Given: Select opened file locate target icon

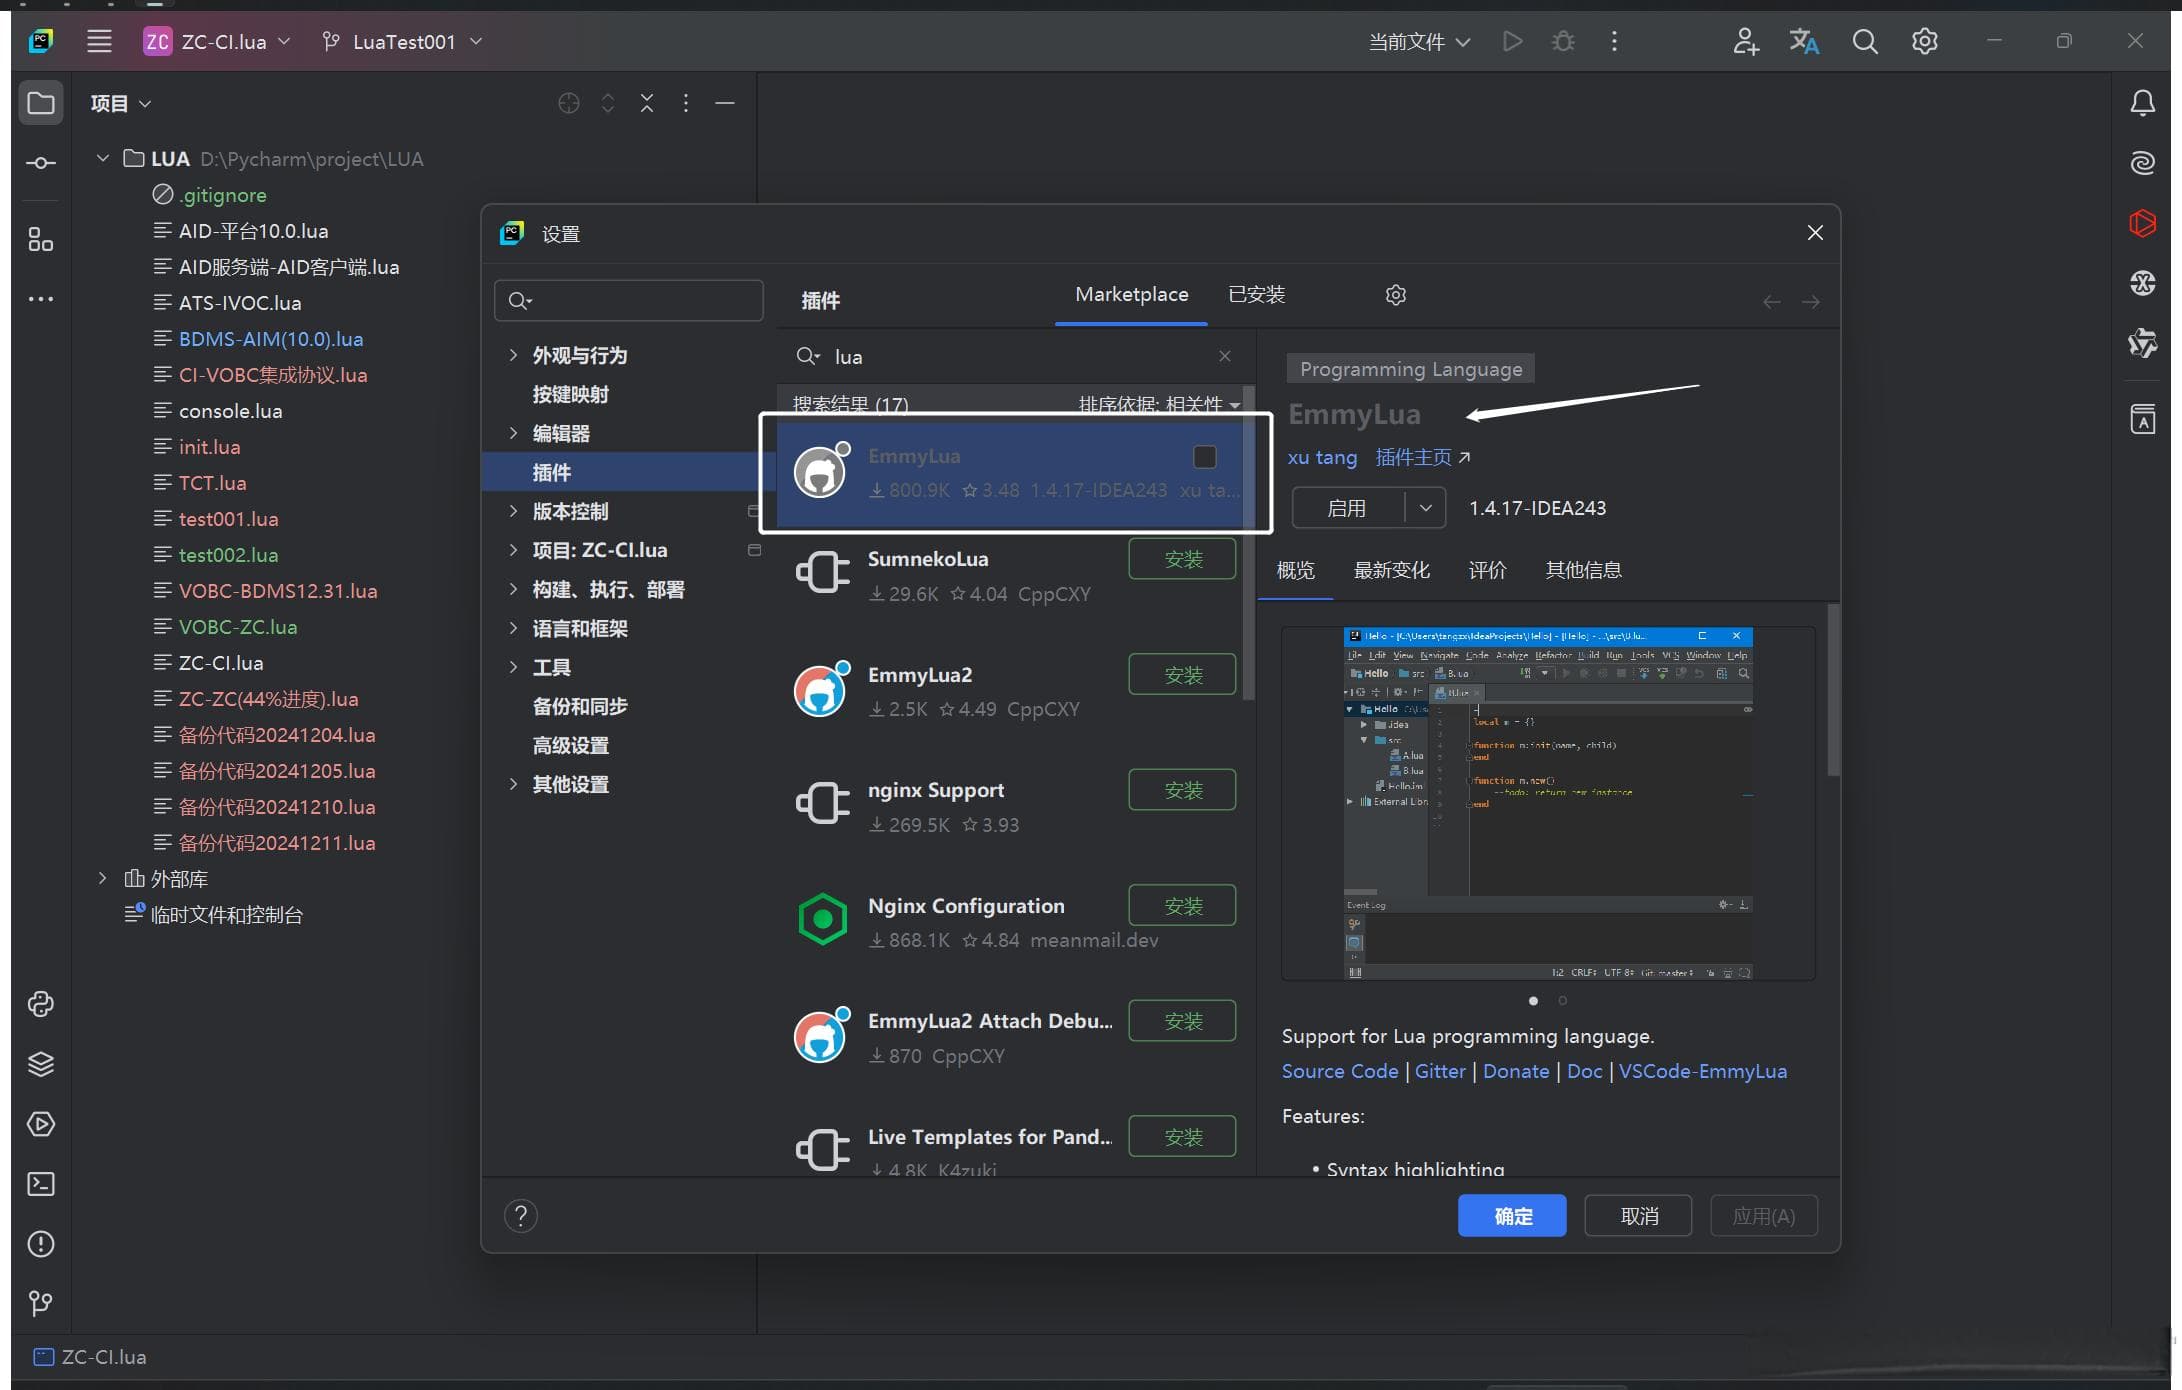Looking at the screenshot, I should point(568,103).
